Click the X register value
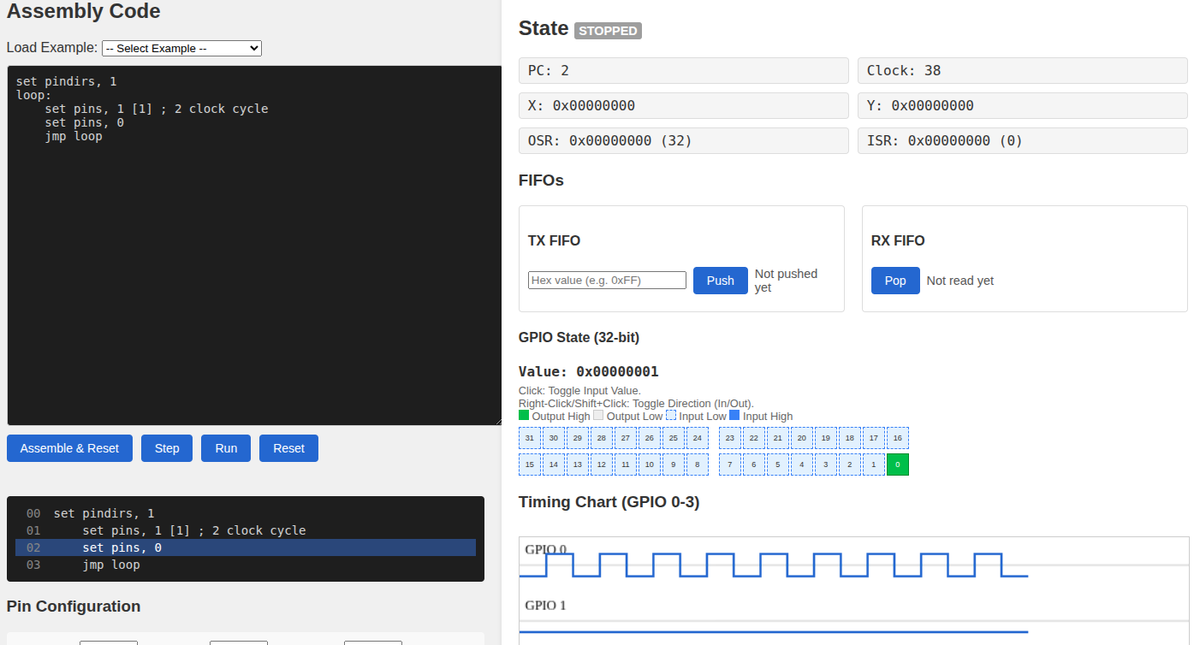 683,105
